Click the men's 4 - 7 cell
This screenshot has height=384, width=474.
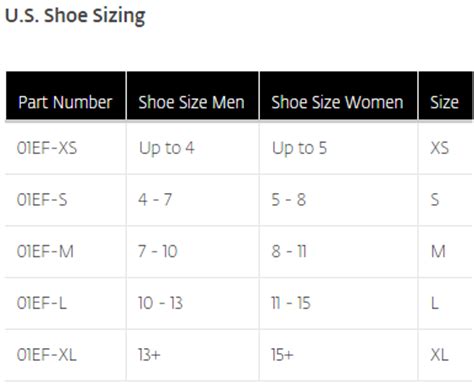tap(193, 200)
